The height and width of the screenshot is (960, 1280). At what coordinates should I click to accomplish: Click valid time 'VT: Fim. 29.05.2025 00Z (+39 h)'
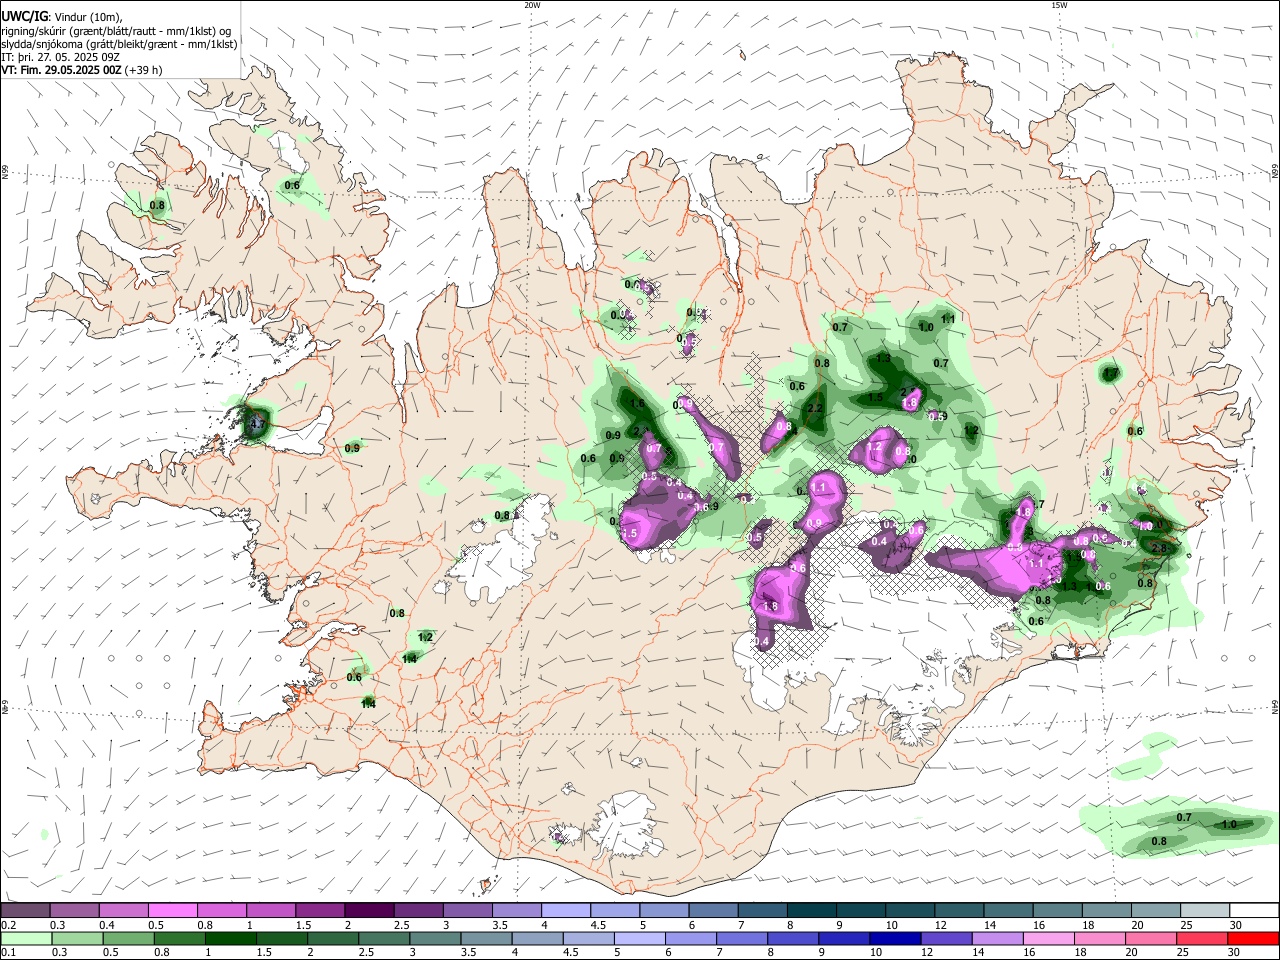pos(82,70)
